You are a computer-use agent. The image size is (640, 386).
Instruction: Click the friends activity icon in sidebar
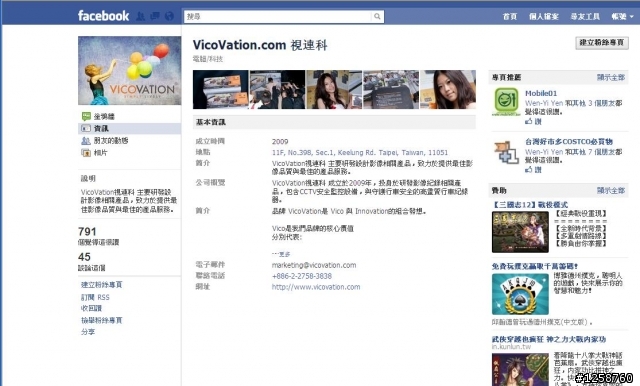86,140
